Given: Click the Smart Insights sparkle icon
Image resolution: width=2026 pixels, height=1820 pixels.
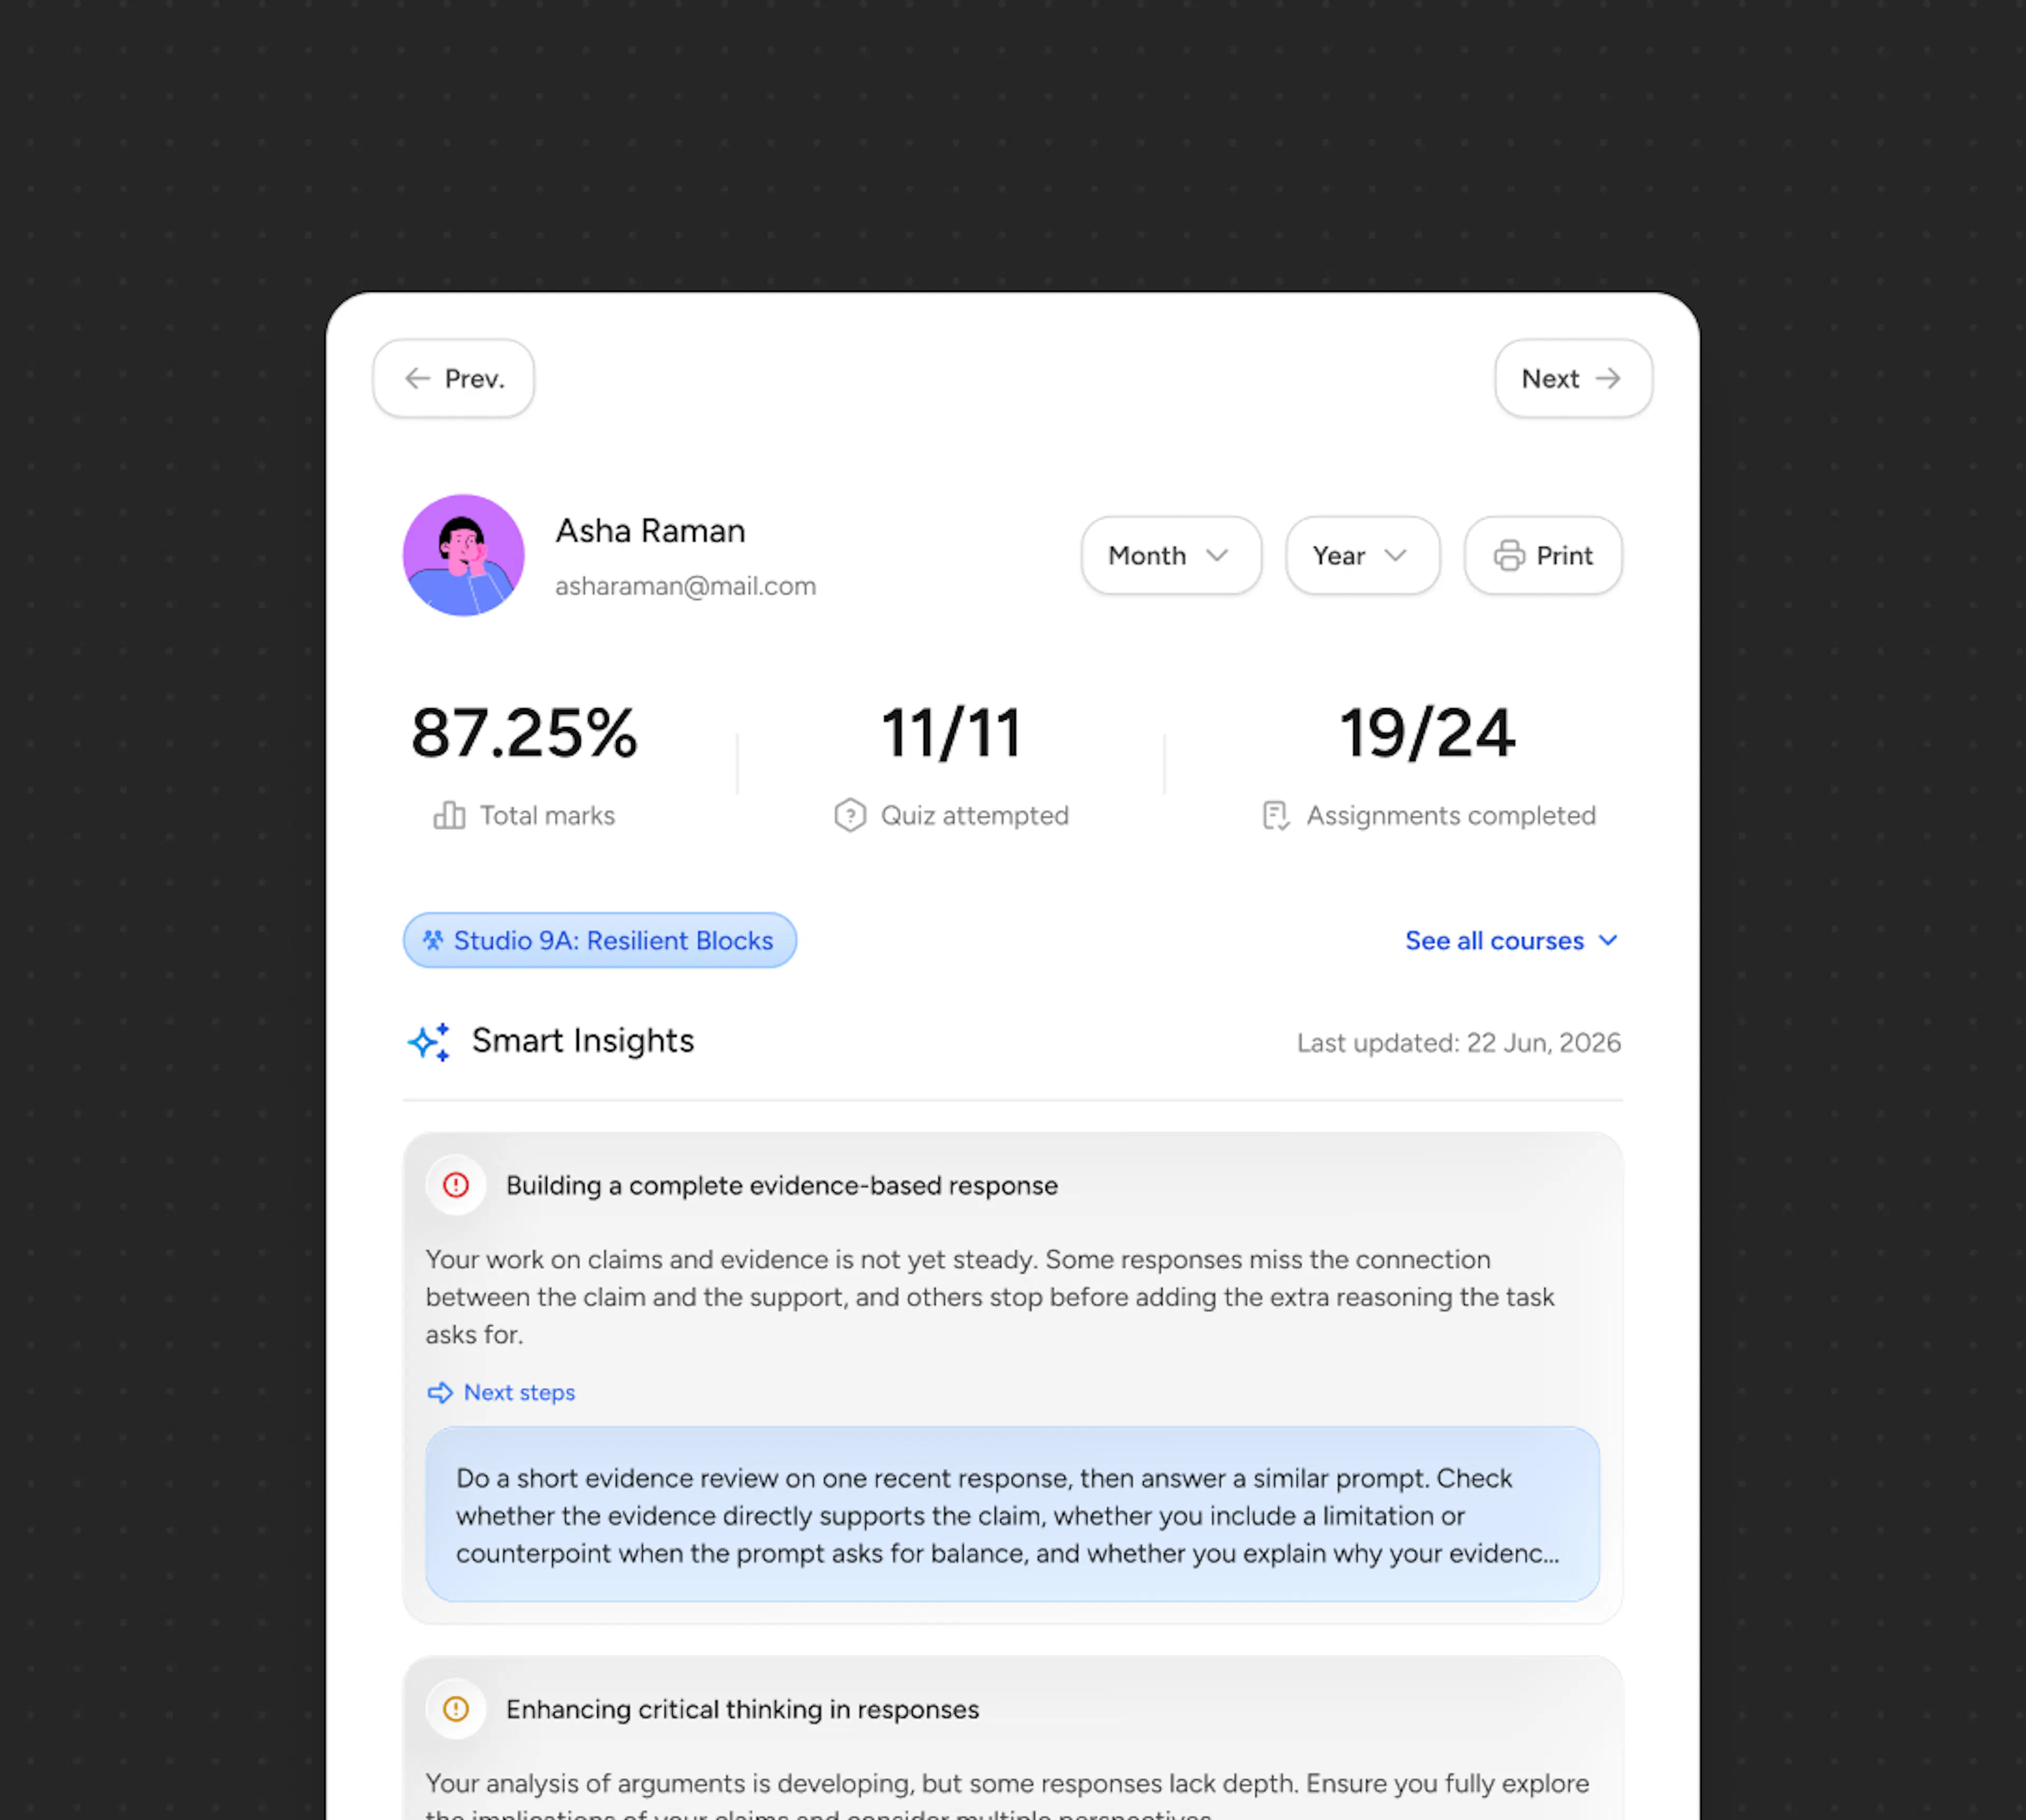Looking at the screenshot, I should coord(429,1042).
